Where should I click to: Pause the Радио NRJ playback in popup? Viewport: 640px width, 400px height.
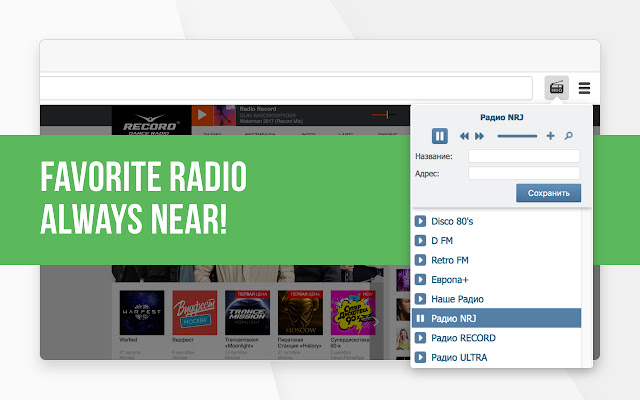[440, 136]
